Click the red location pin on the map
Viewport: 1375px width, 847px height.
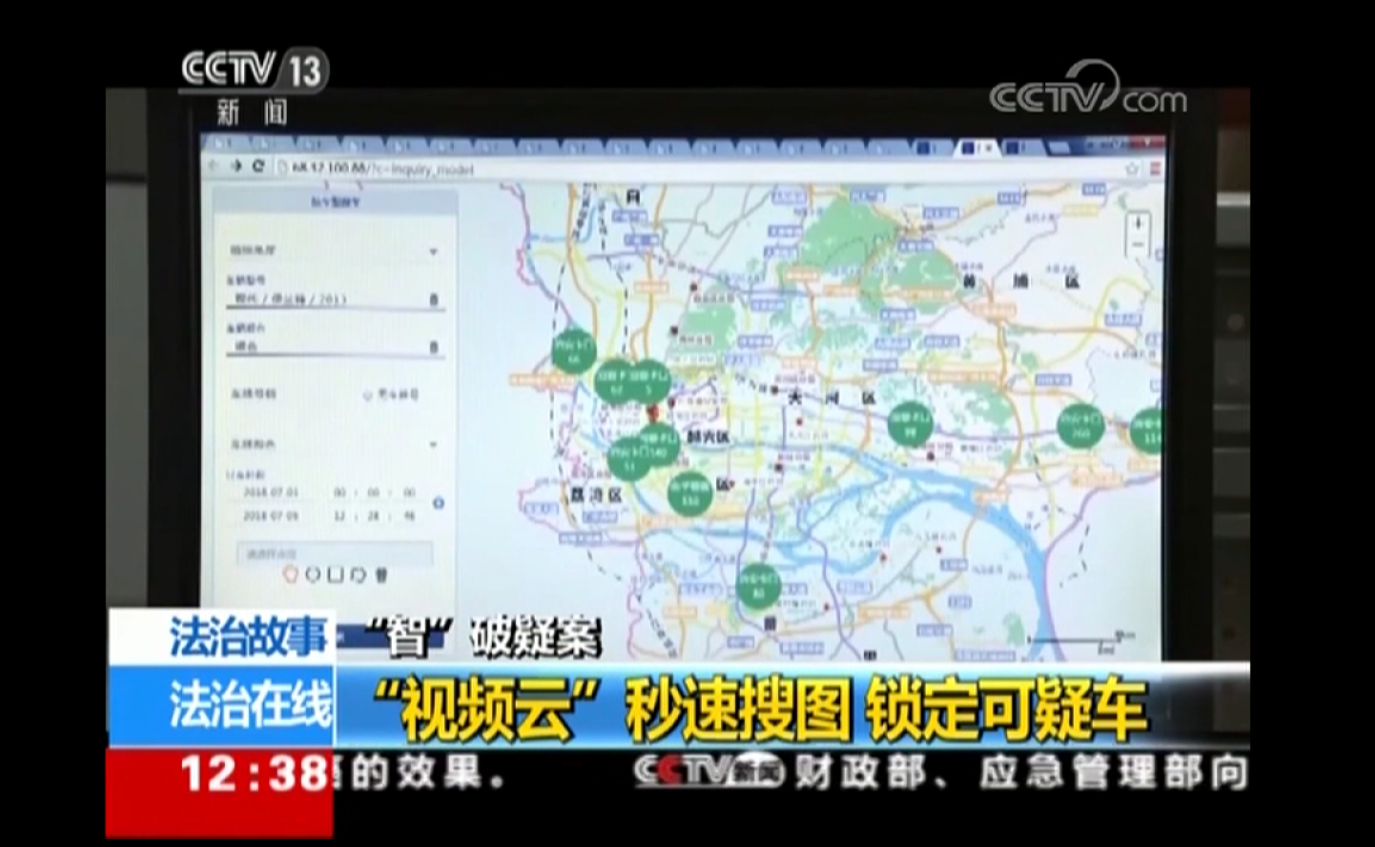click(651, 412)
